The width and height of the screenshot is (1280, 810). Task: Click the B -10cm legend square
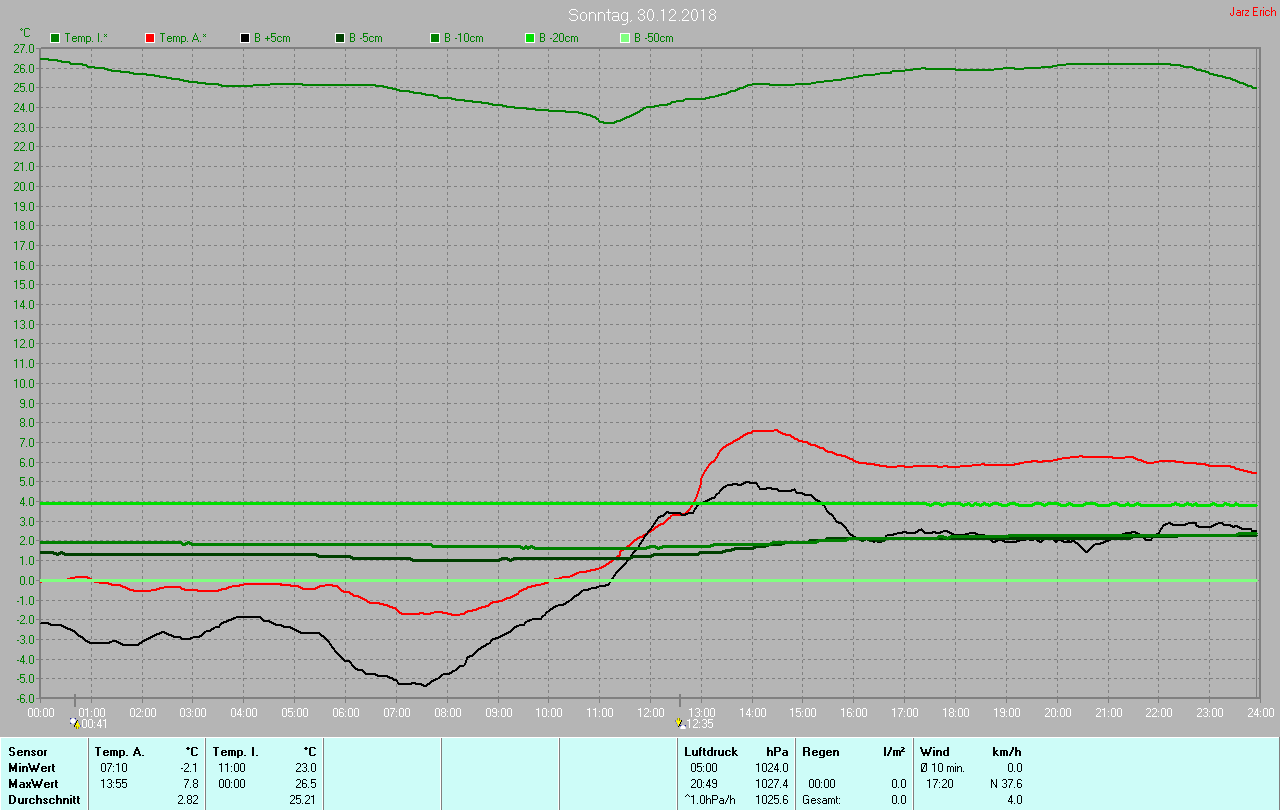[x=435, y=38]
